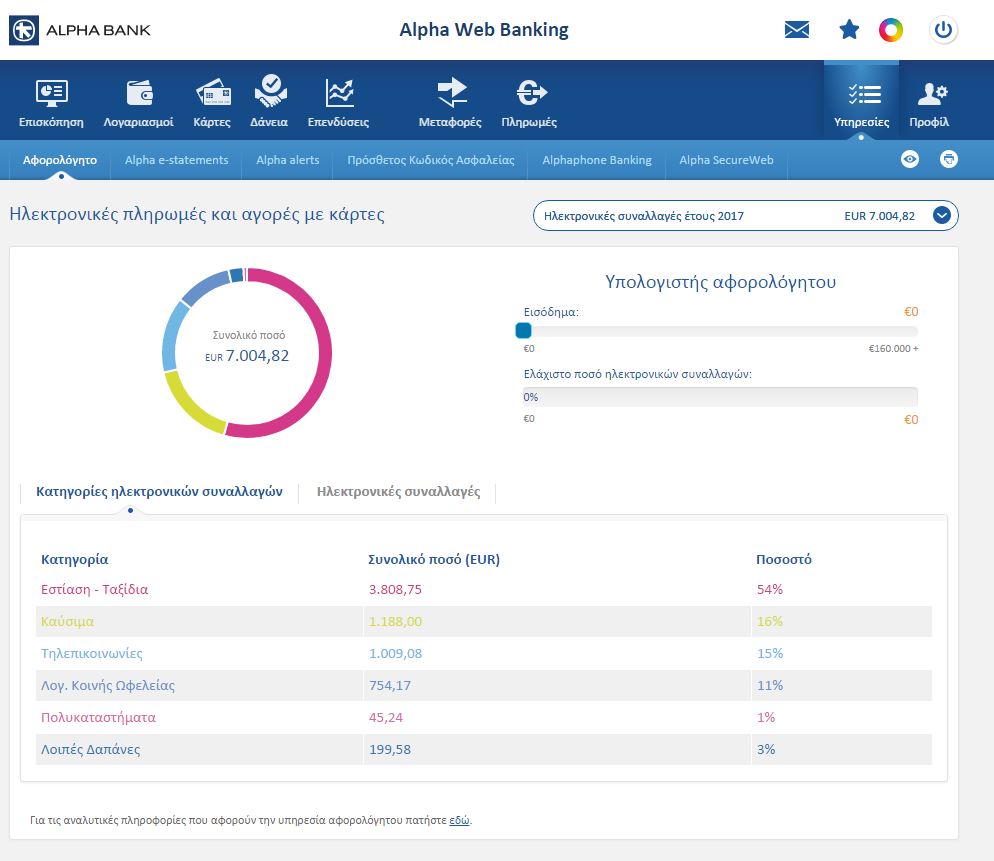Click the amount 1.188,00

tap(395, 621)
